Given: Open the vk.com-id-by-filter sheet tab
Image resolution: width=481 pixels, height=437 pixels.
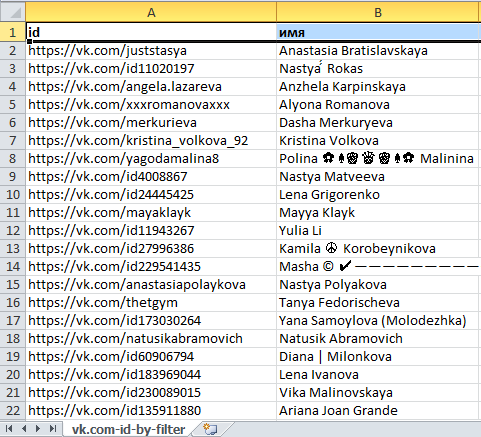Looking at the screenshot, I should point(129,429).
